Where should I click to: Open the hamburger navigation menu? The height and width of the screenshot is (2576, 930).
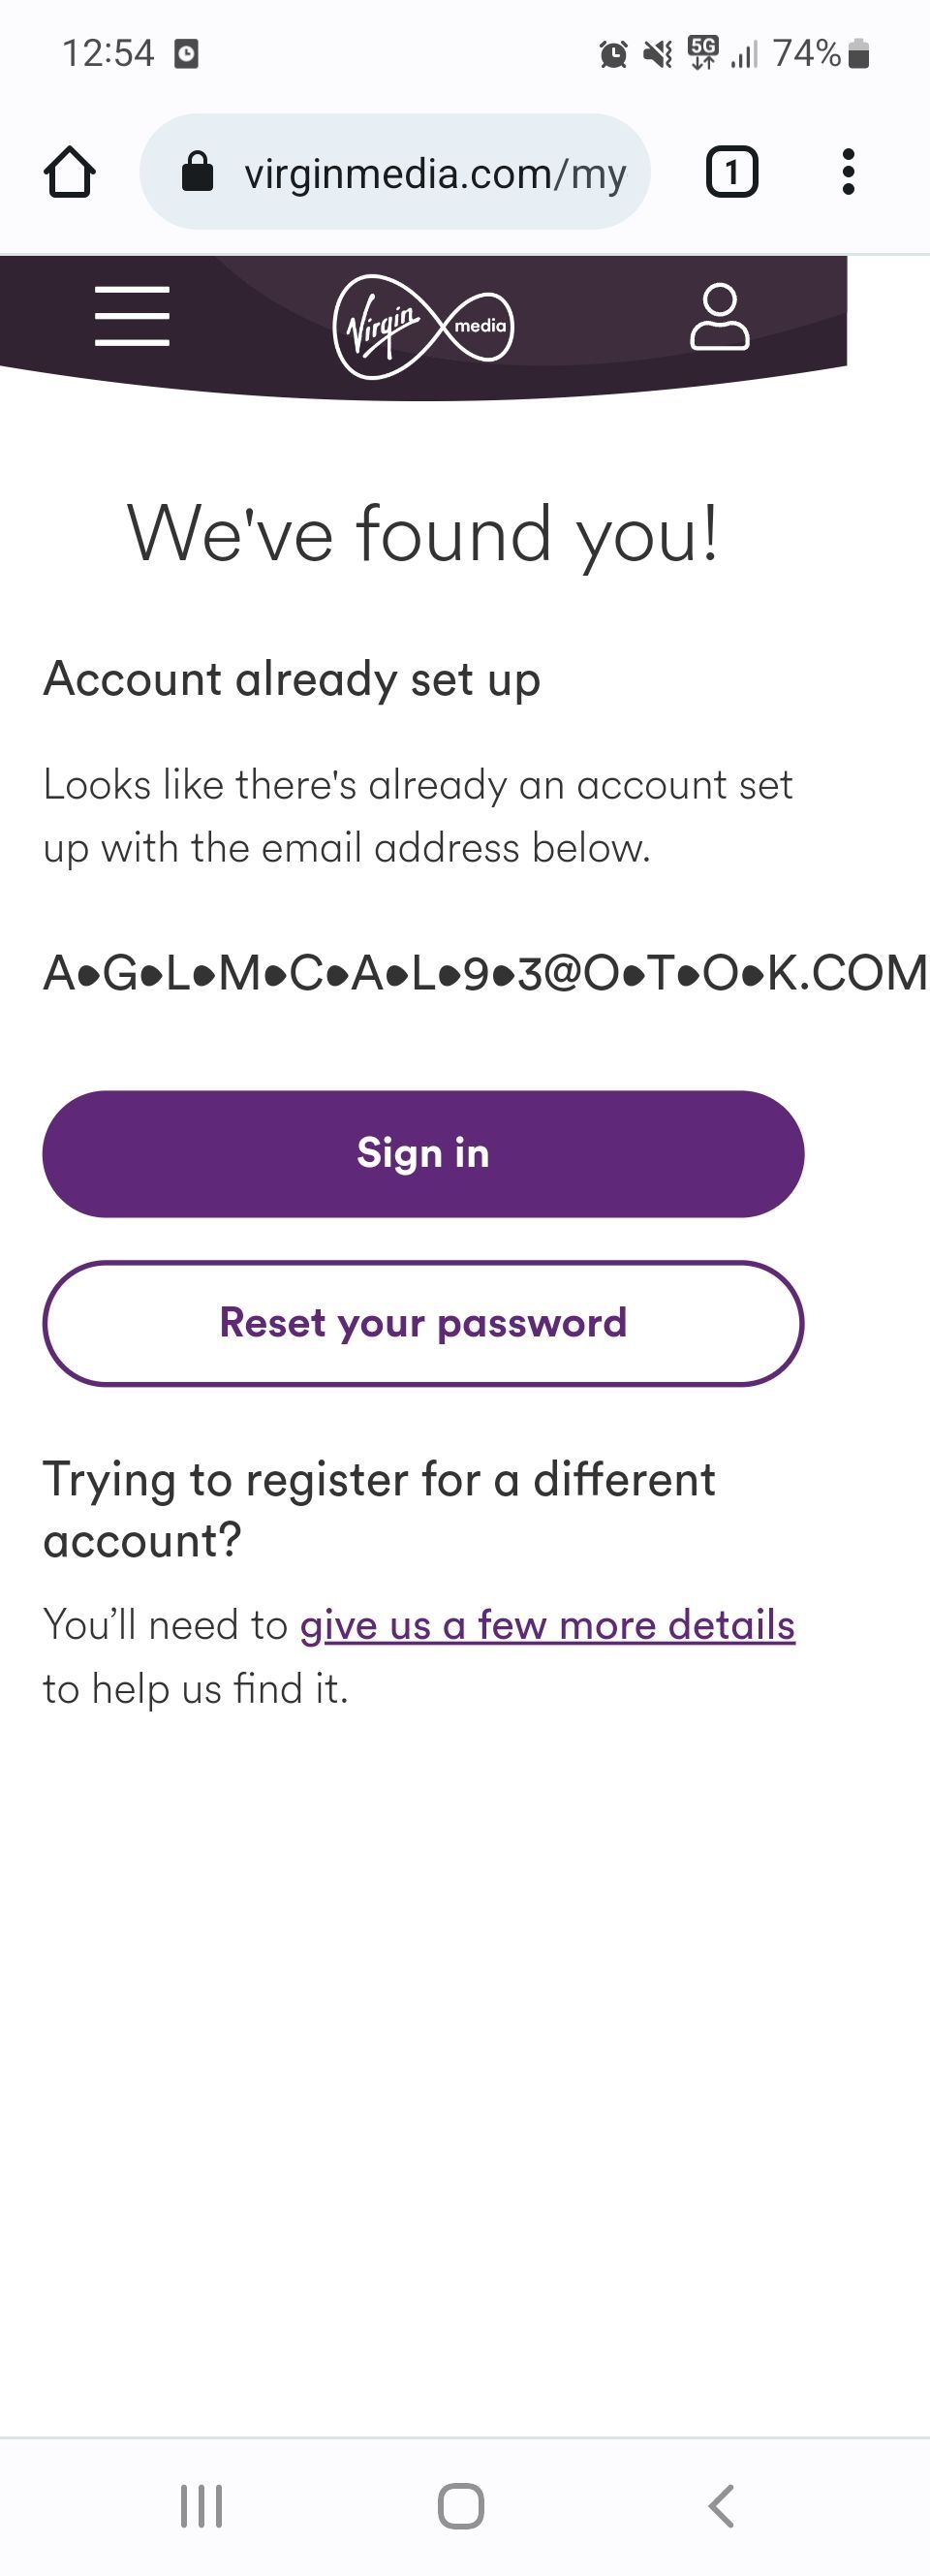pos(132,316)
